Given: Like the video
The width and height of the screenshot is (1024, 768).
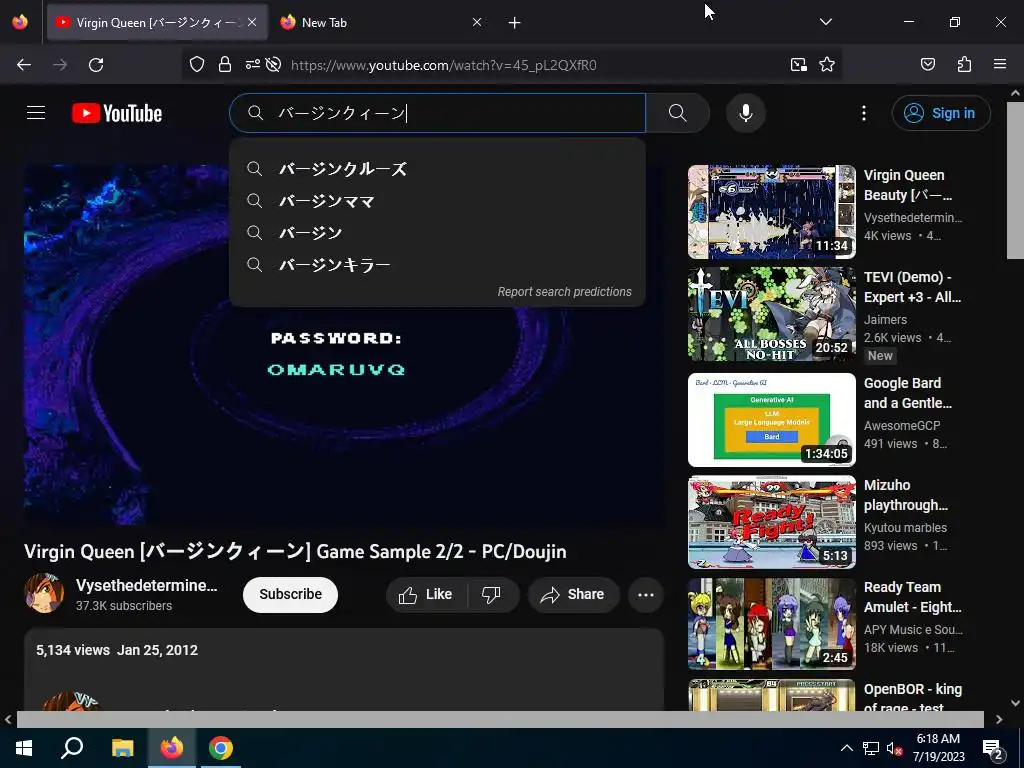Looking at the screenshot, I should pos(426,594).
